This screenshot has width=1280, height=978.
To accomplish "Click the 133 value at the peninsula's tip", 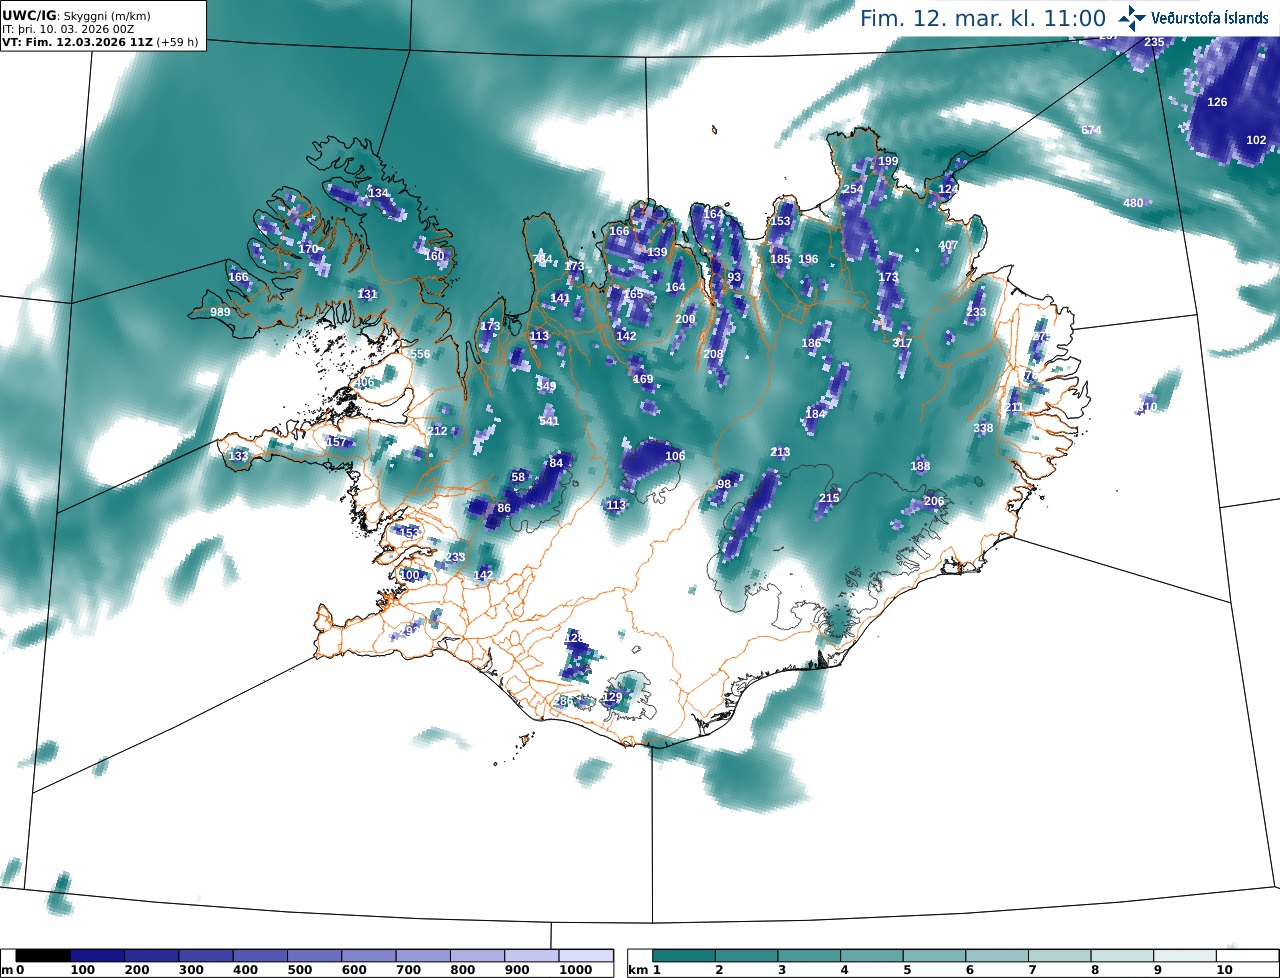I will pos(238,457).
